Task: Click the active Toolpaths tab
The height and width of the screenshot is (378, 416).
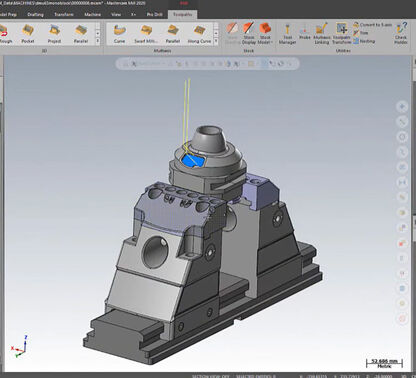Action: [x=182, y=14]
